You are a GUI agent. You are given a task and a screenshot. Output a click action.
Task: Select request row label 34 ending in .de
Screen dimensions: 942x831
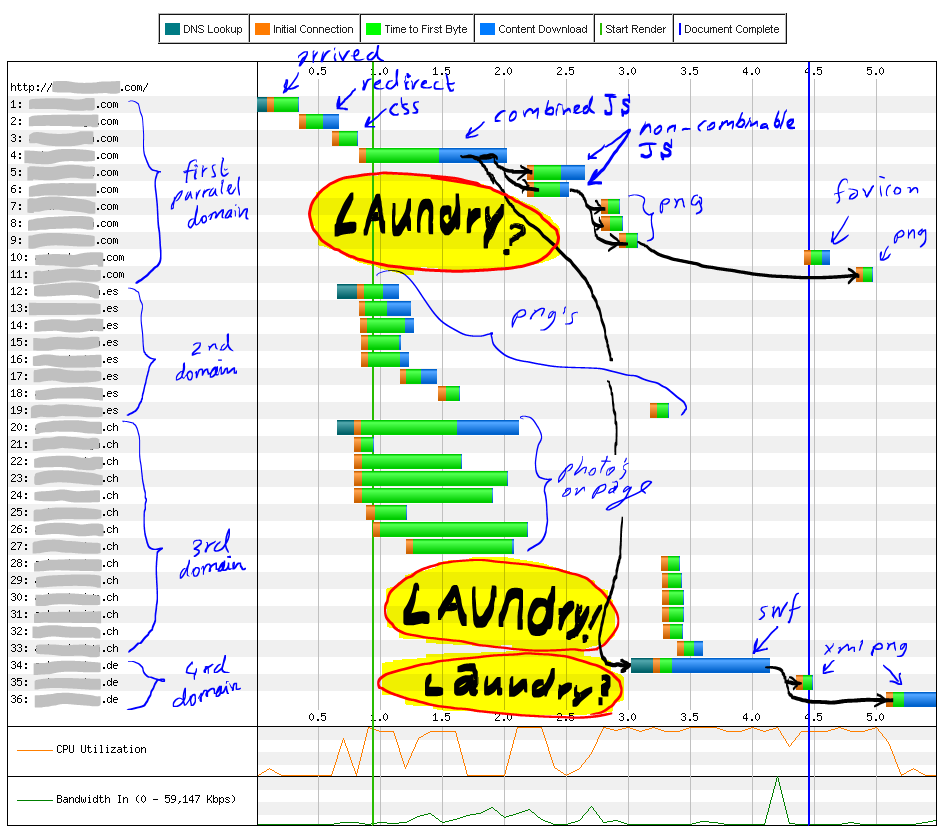coord(64,665)
